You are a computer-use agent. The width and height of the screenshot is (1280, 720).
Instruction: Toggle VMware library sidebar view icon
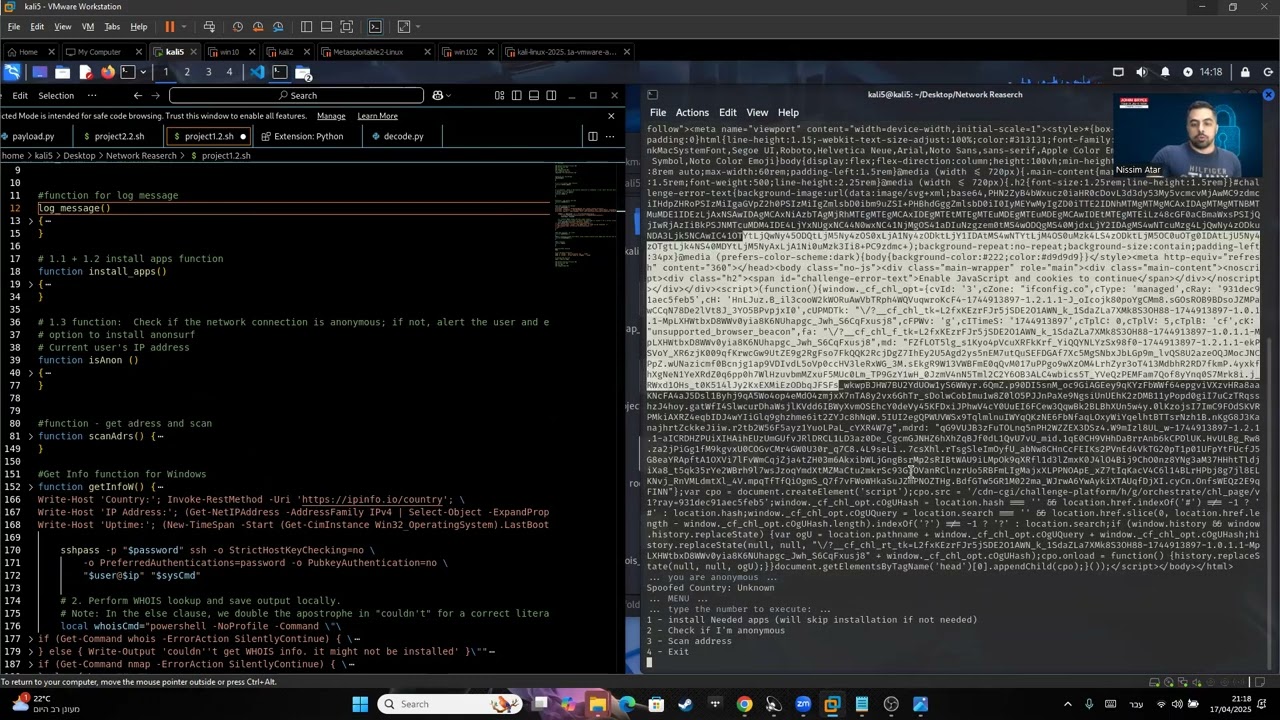(305, 27)
